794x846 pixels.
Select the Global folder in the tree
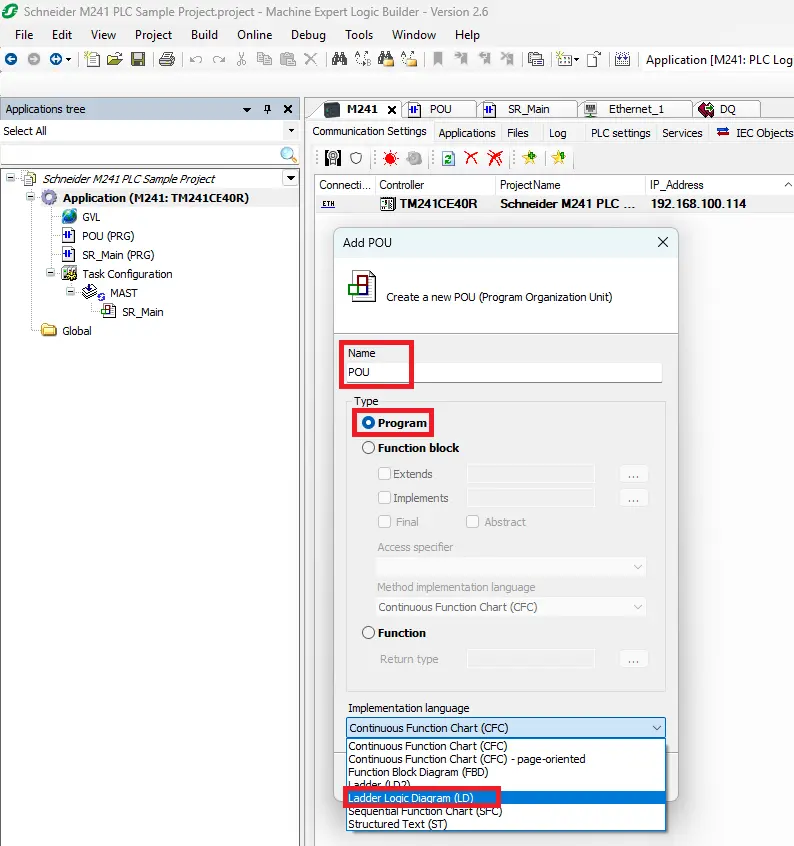76,331
